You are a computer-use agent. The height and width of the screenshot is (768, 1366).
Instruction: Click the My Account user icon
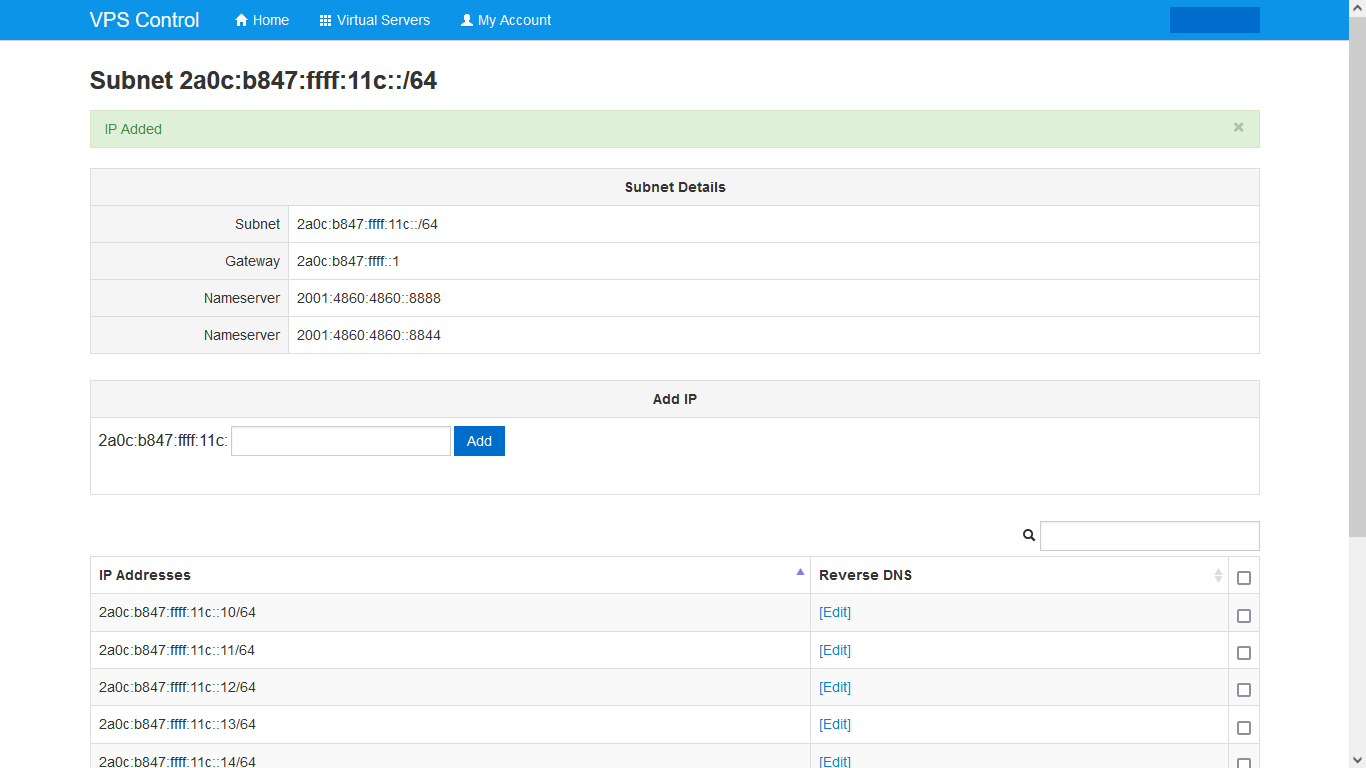466,20
